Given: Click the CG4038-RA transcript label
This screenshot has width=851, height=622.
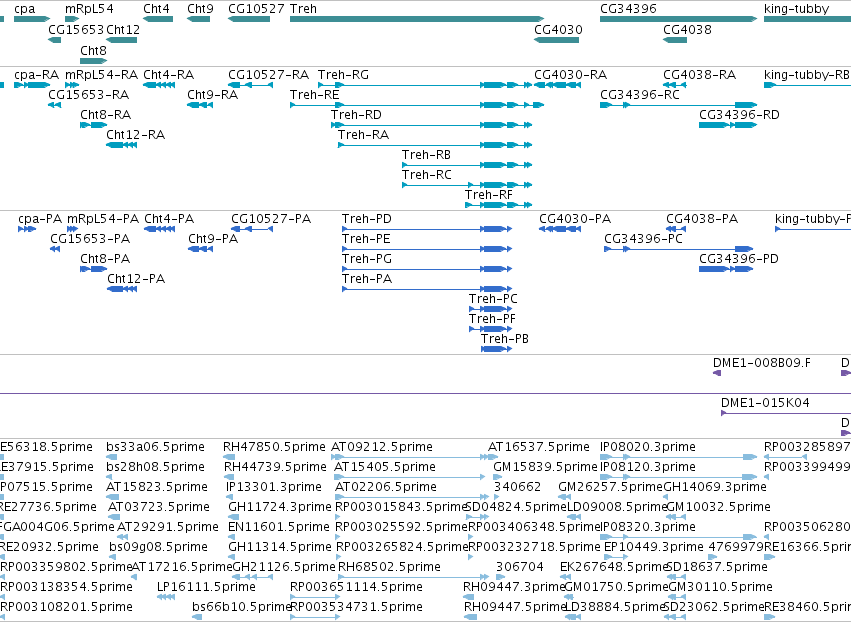Looking at the screenshot, I should click(700, 74).
